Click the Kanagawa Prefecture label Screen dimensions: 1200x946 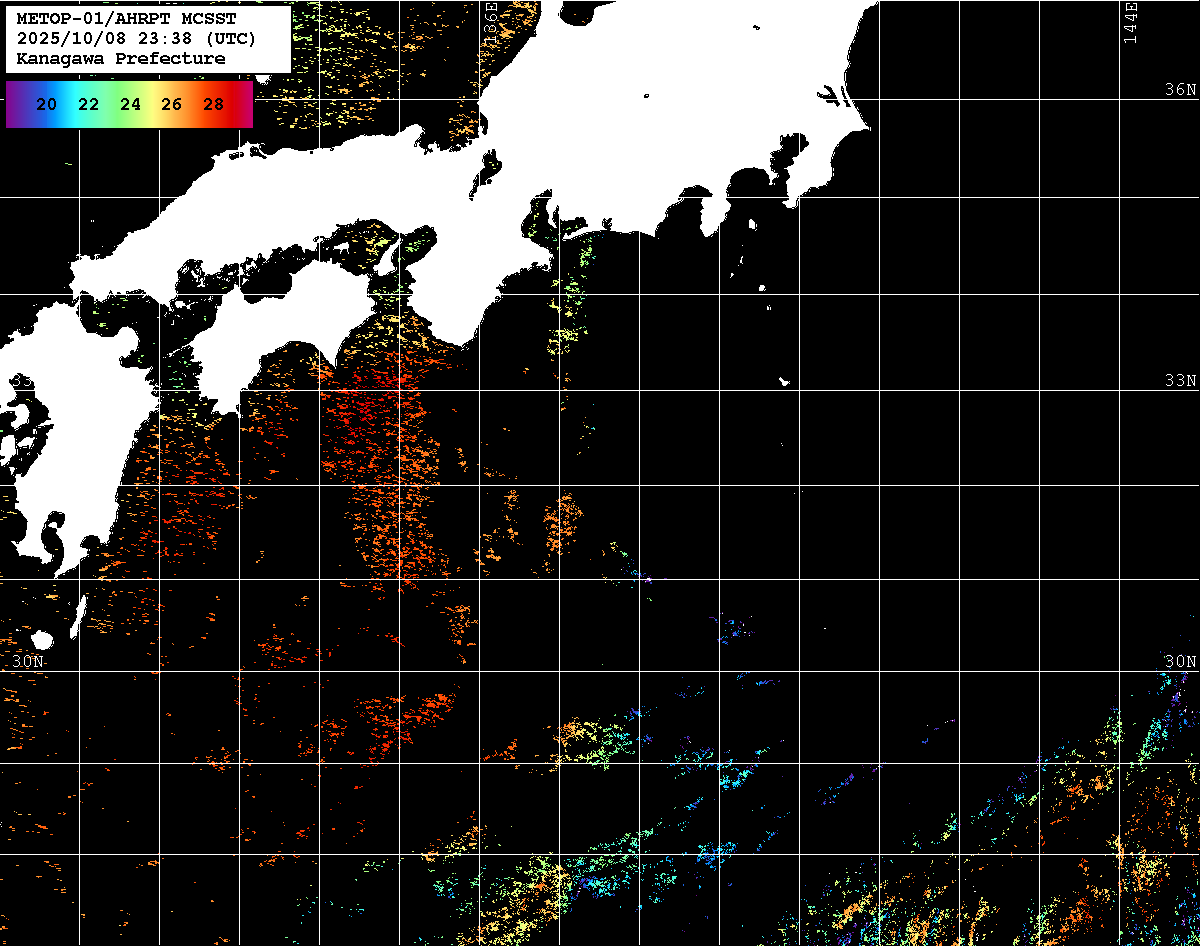[x=120, y=59]
